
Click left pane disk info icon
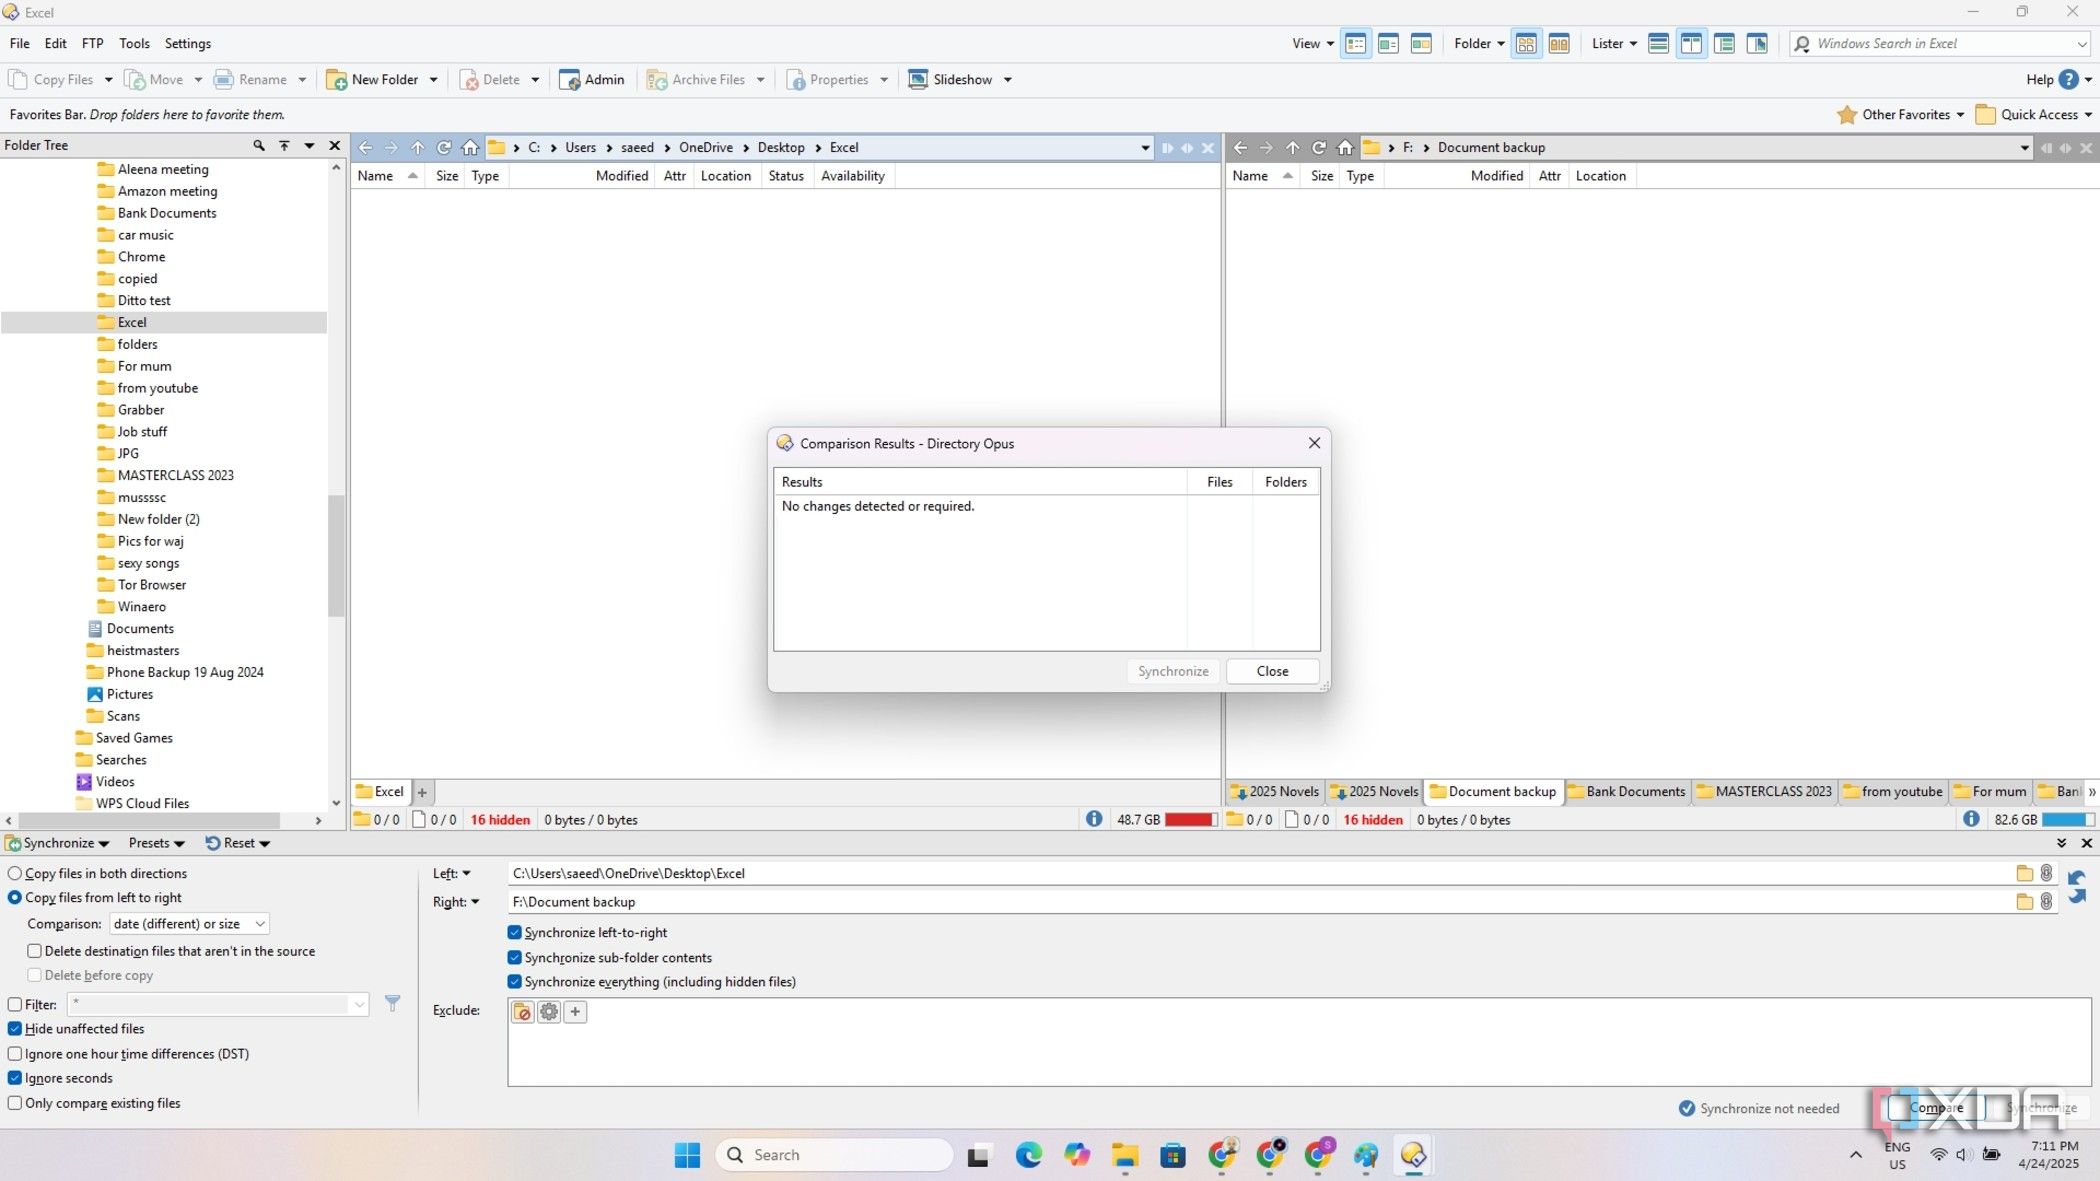pyautogui.click(x=1094, y=819)
